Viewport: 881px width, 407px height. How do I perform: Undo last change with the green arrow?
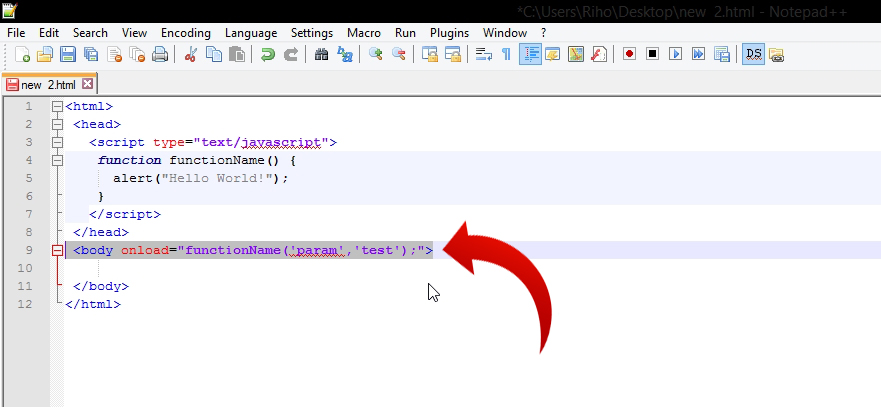268,55
